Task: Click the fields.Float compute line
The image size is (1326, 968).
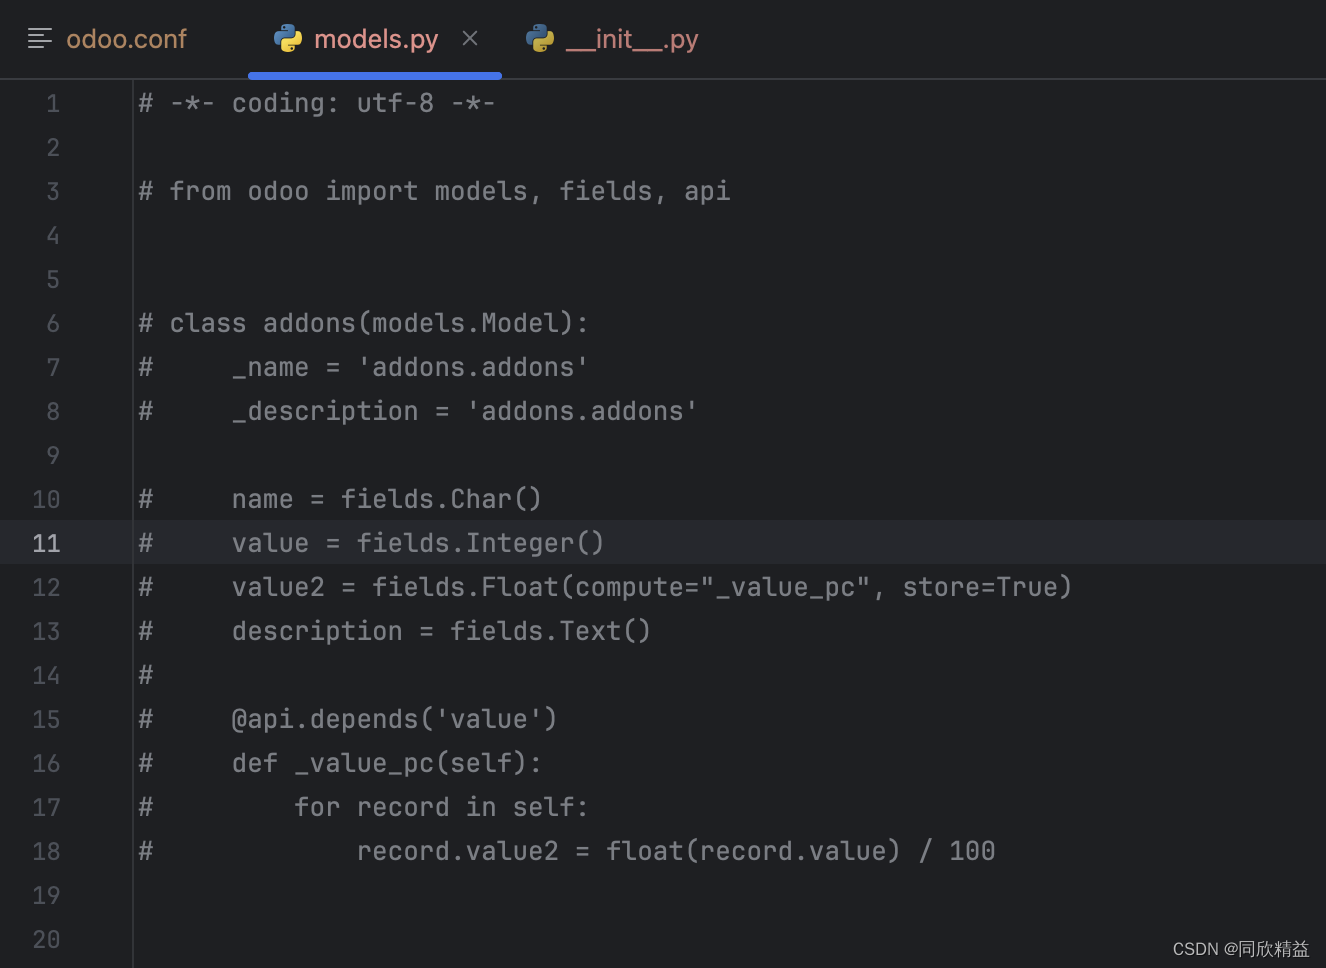Action: point(605,587)
